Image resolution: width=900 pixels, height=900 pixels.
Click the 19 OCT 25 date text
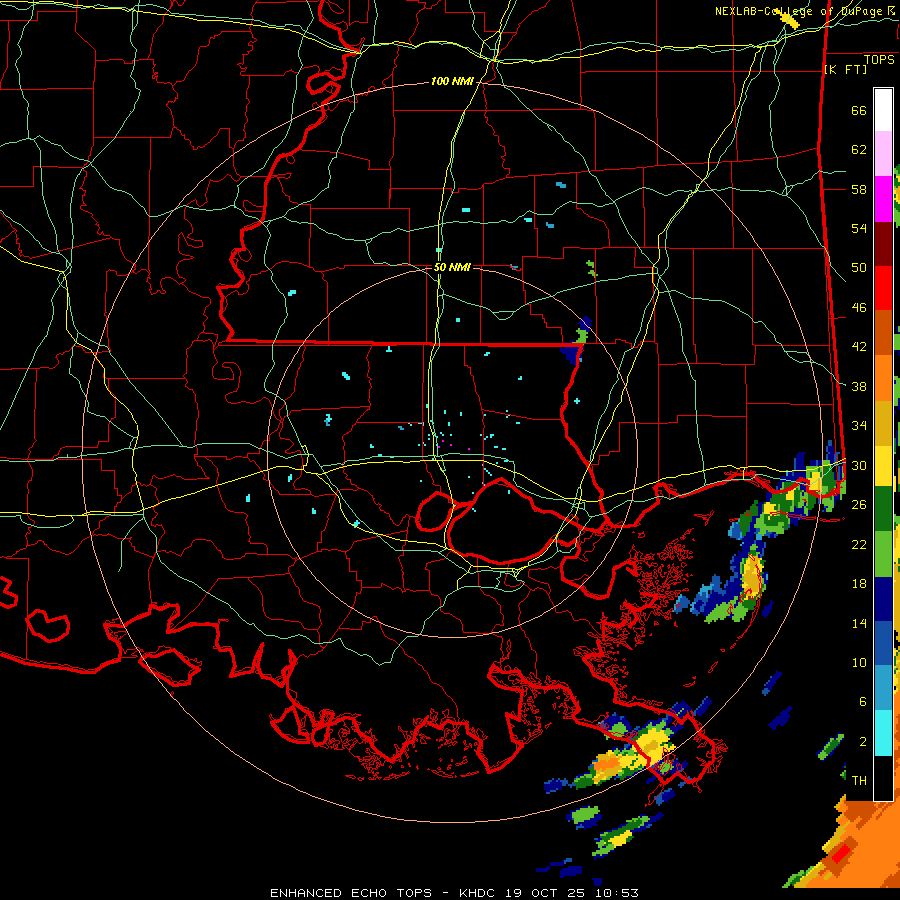[x=545, y=893]
